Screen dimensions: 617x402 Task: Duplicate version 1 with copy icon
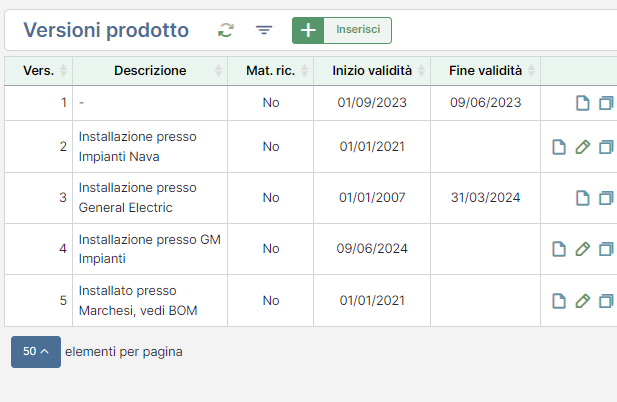point(606,103)
